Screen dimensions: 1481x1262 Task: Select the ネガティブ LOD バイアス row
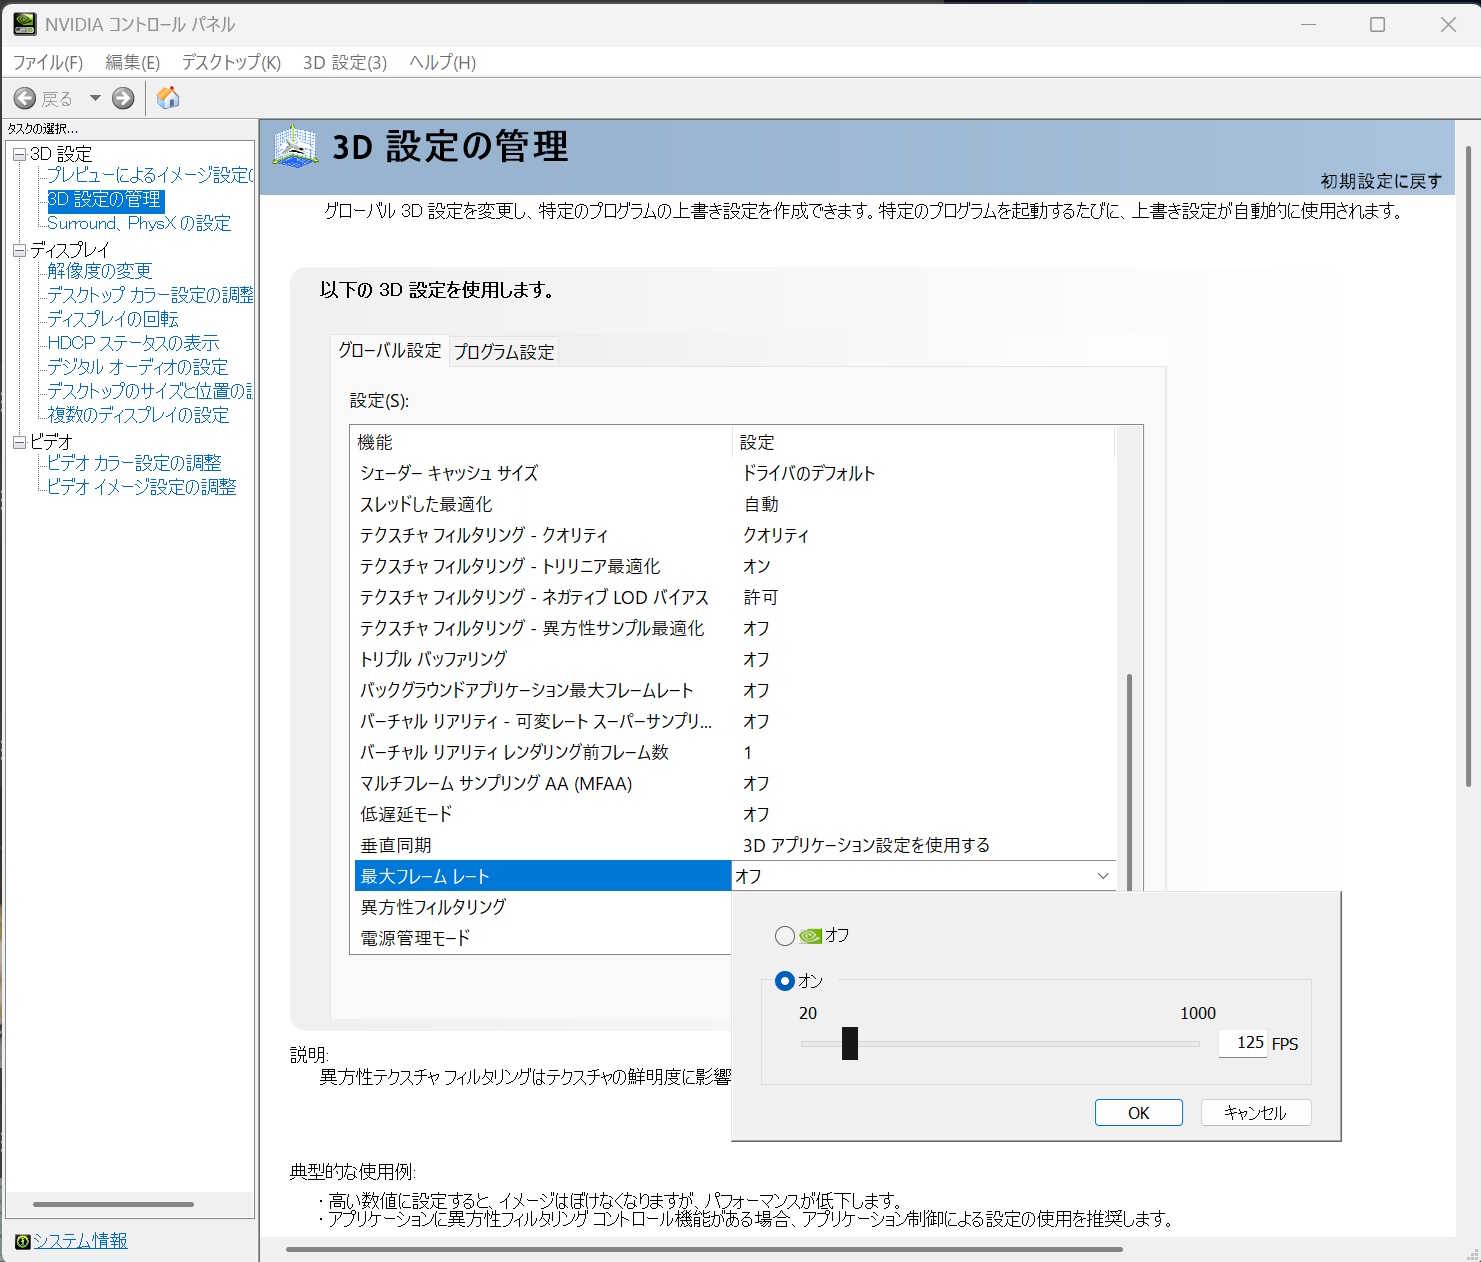[735, 597]
